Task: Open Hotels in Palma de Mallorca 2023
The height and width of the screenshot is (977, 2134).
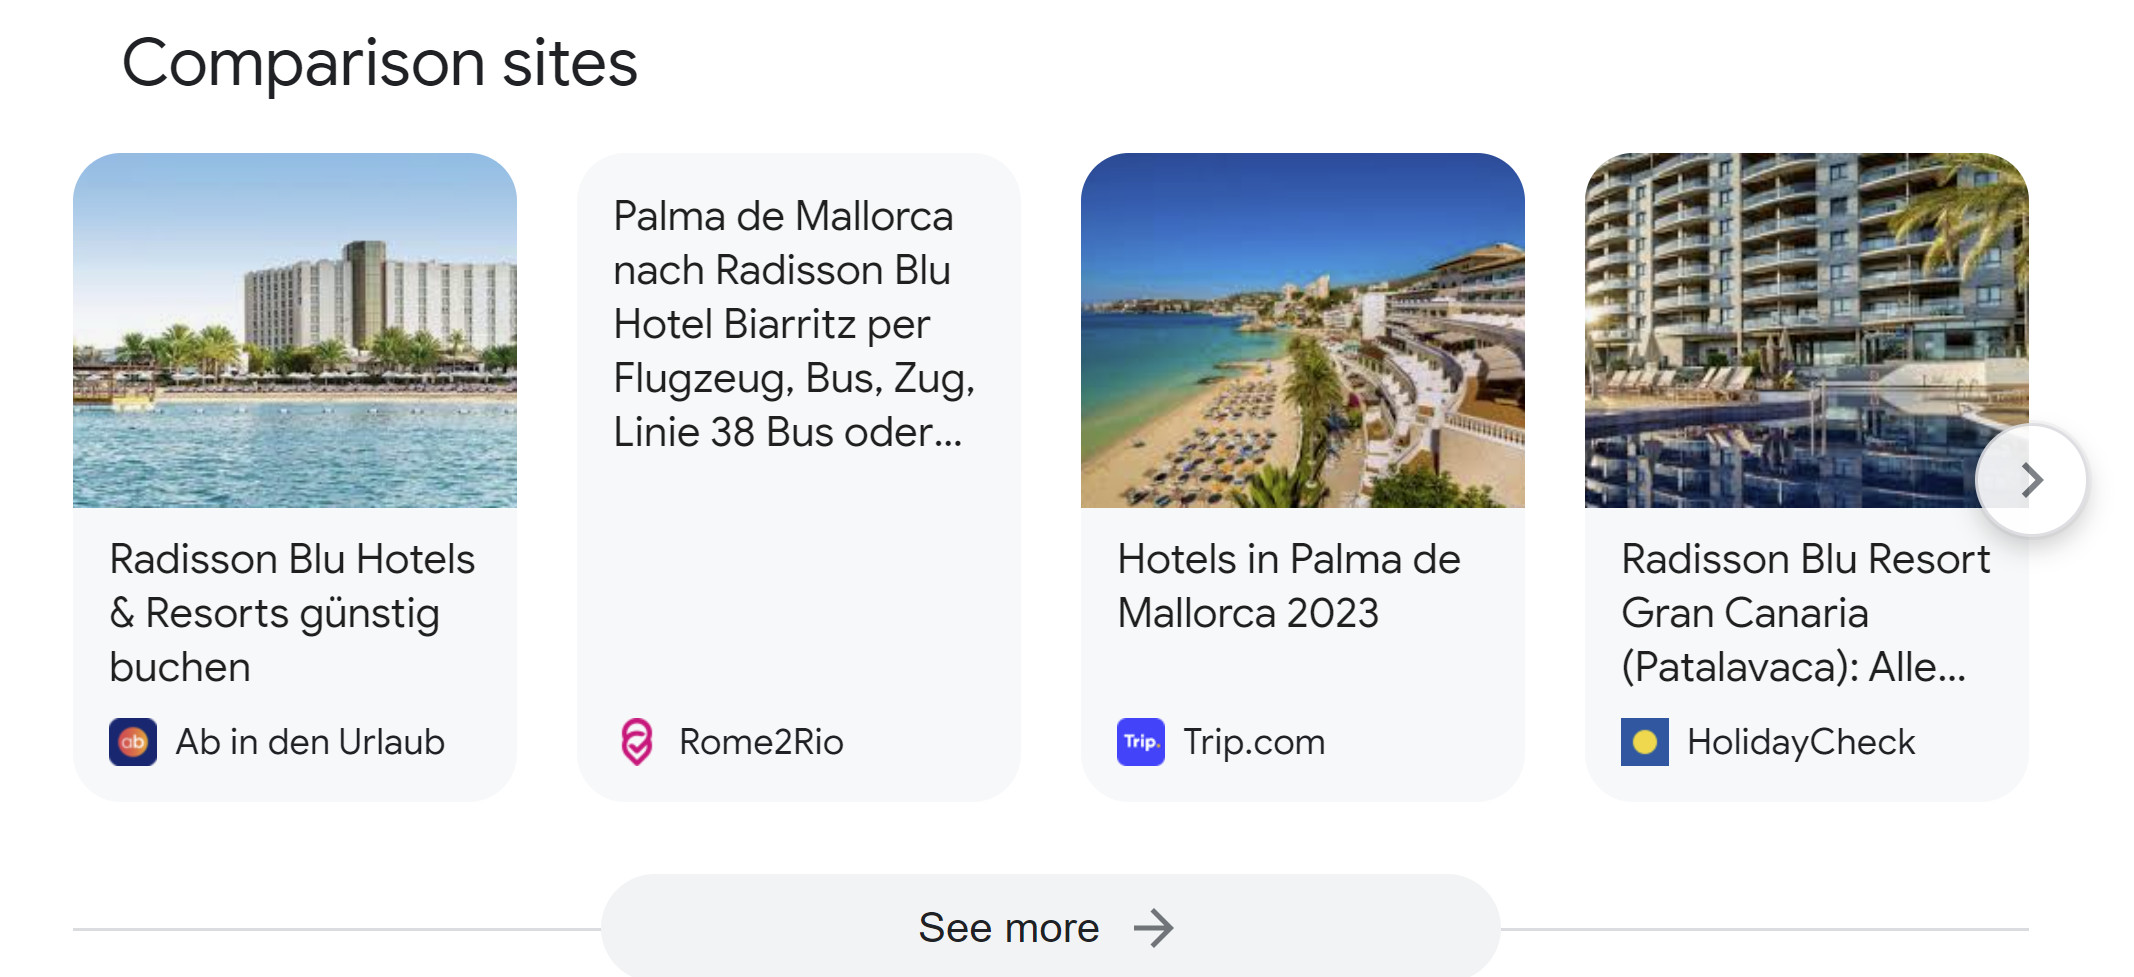Action: click(x=1289, y=586)
